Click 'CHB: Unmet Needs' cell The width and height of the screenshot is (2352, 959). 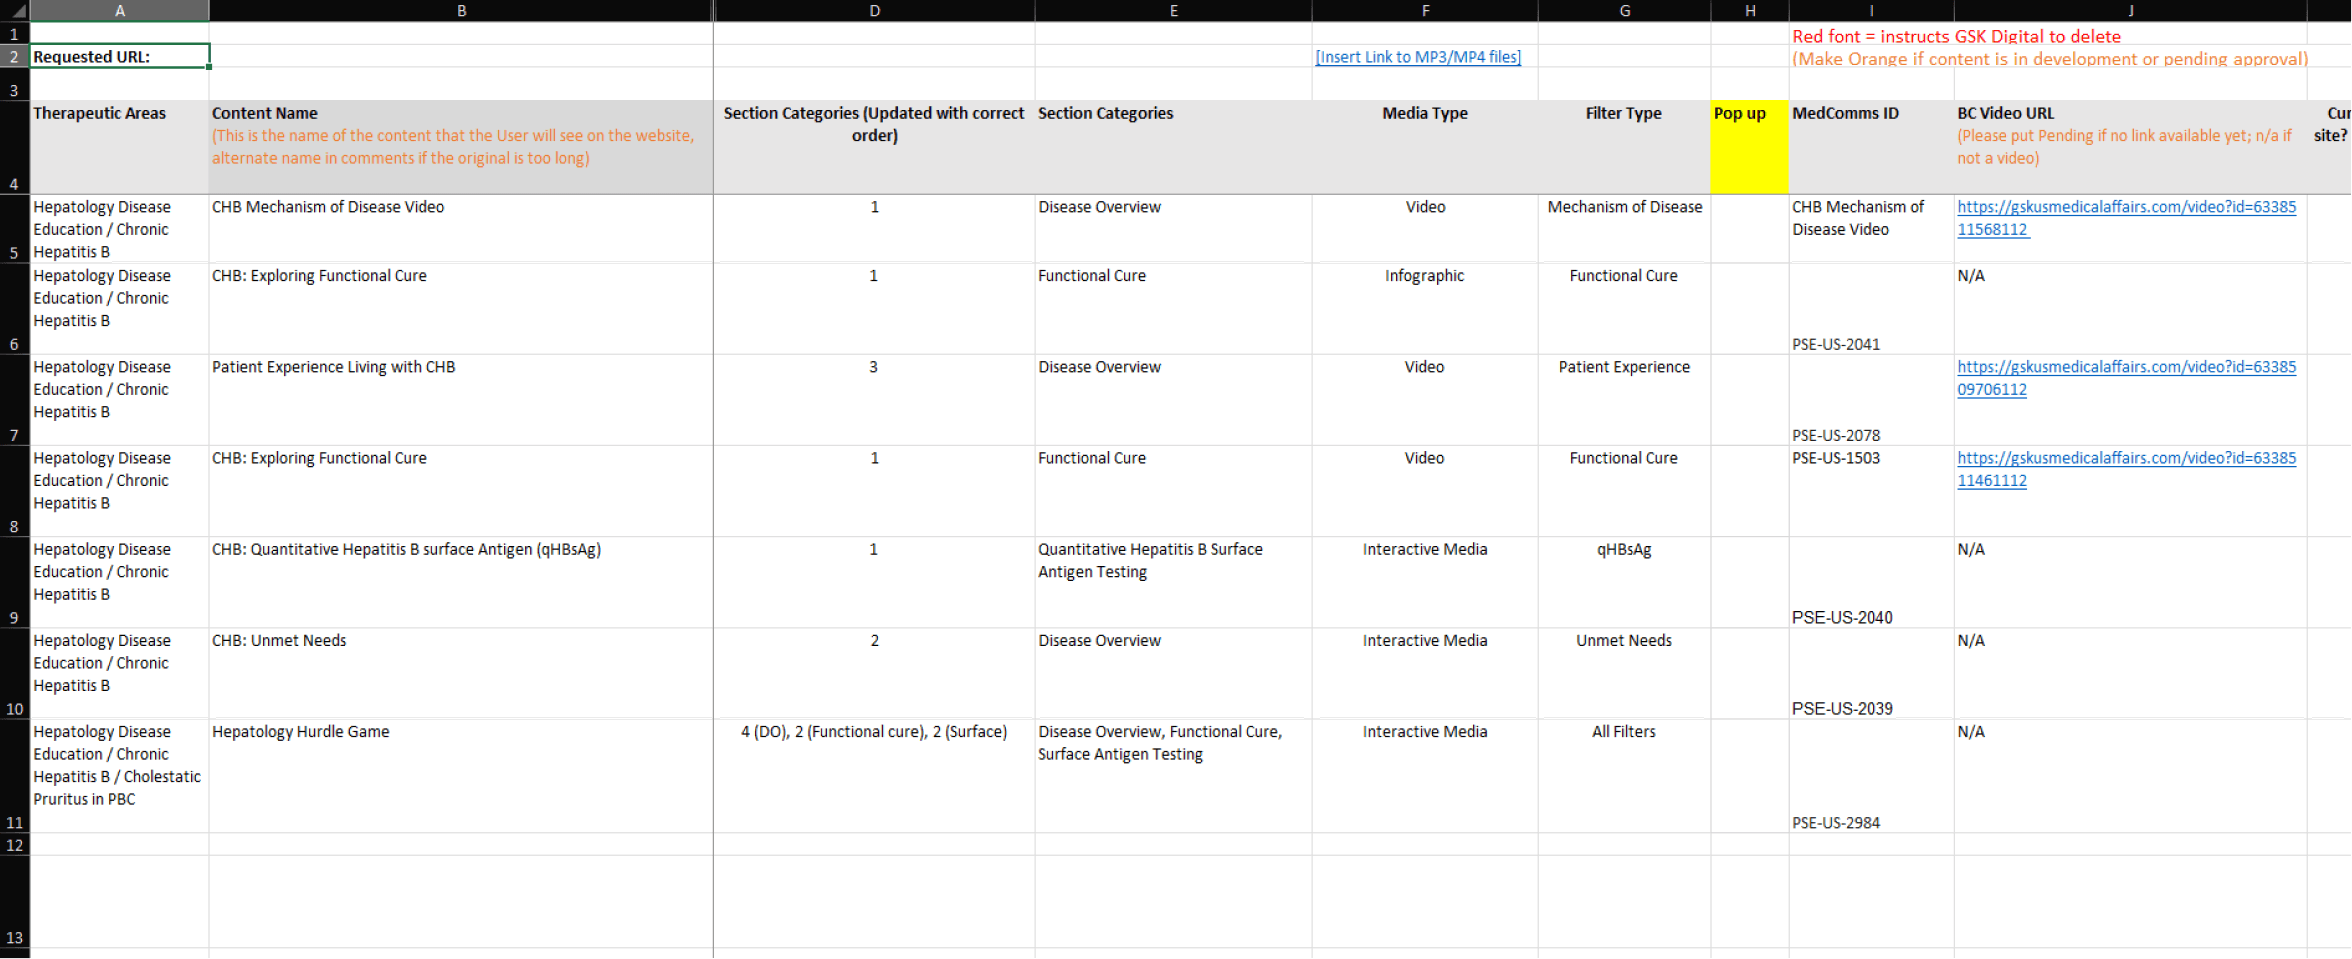[461, 674]
